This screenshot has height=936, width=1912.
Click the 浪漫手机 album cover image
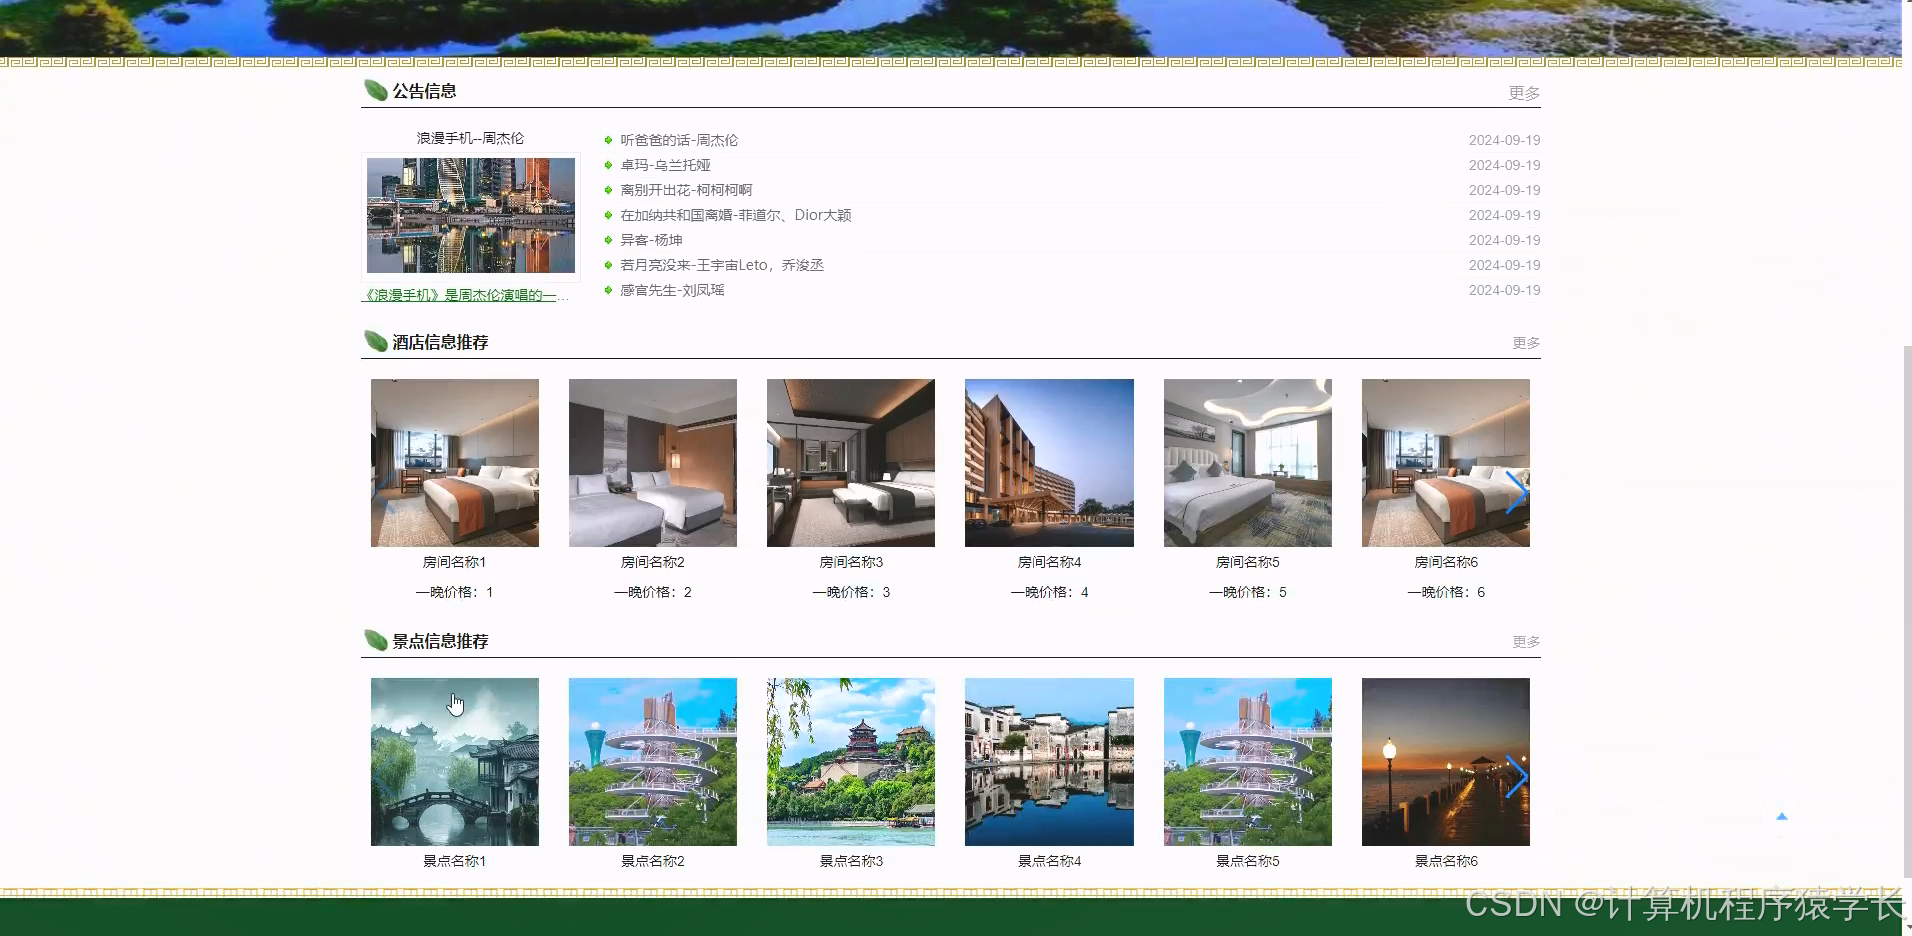click(470, 216)
